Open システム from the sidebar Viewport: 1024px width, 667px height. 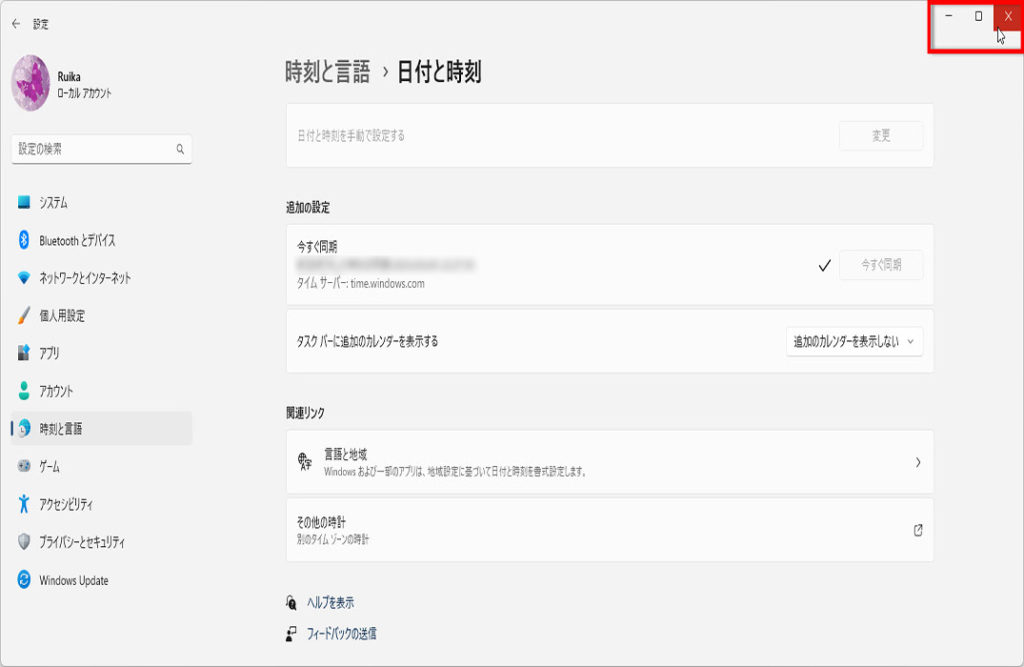53,203
